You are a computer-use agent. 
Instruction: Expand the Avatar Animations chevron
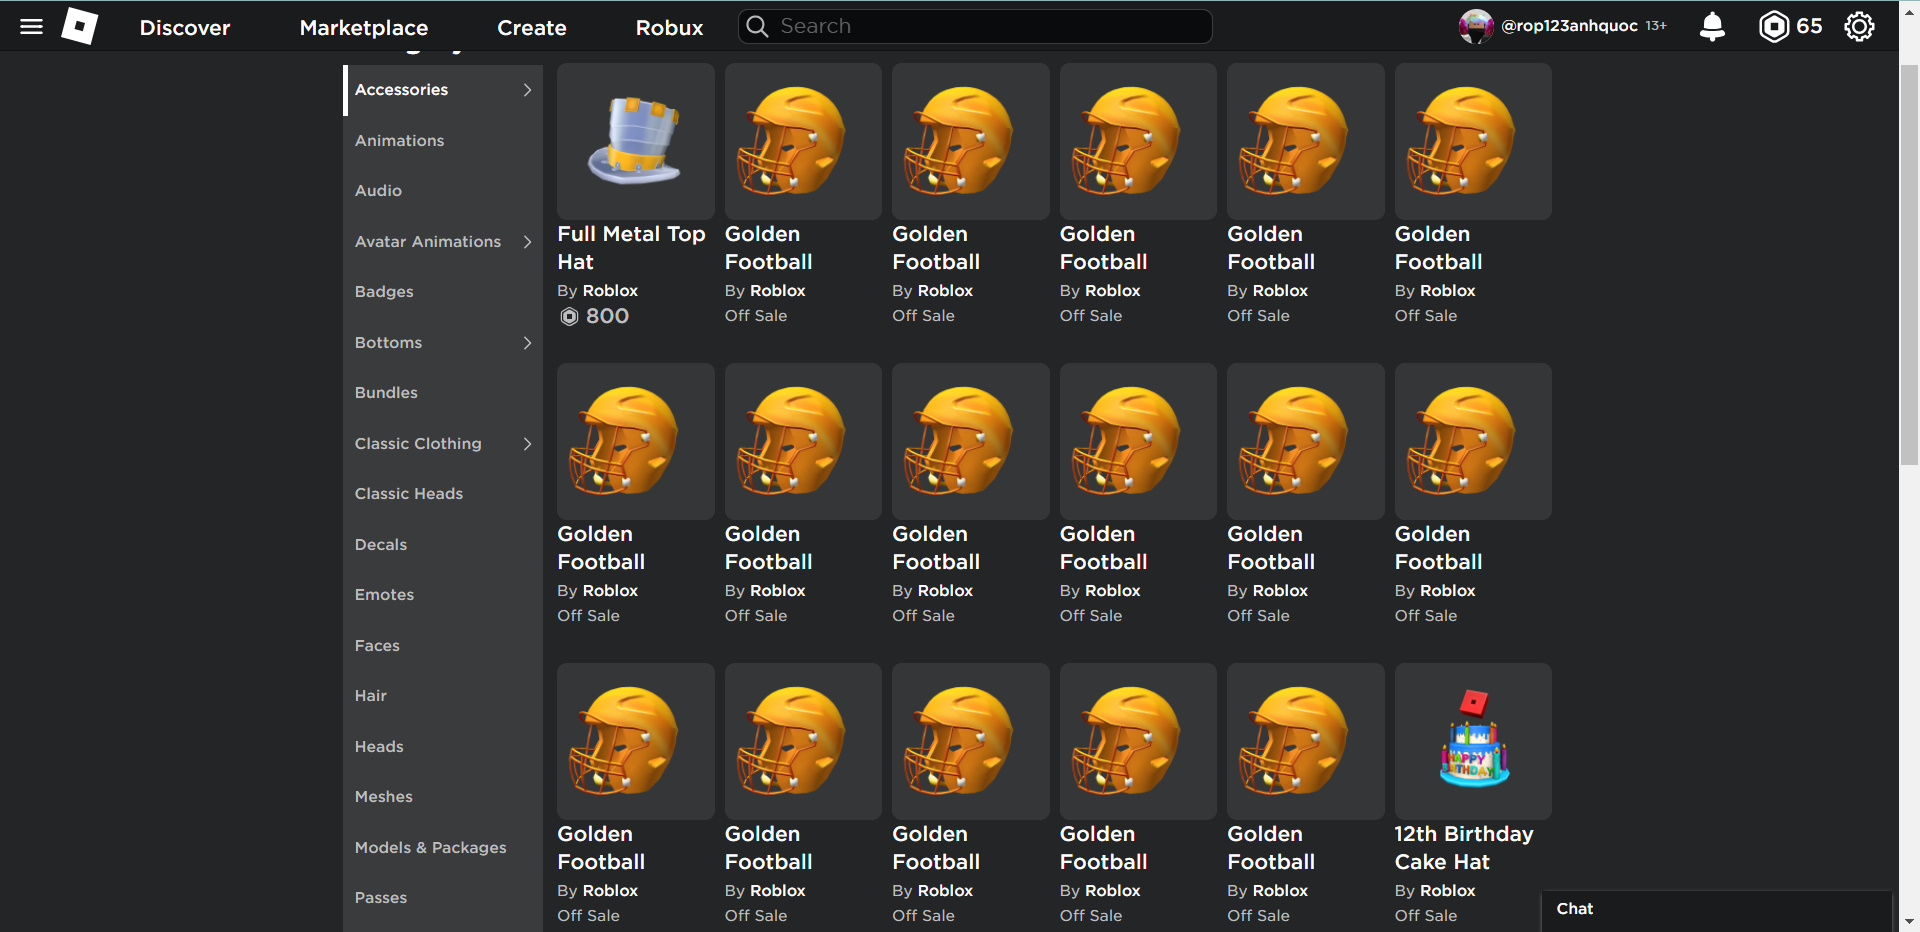527,242
